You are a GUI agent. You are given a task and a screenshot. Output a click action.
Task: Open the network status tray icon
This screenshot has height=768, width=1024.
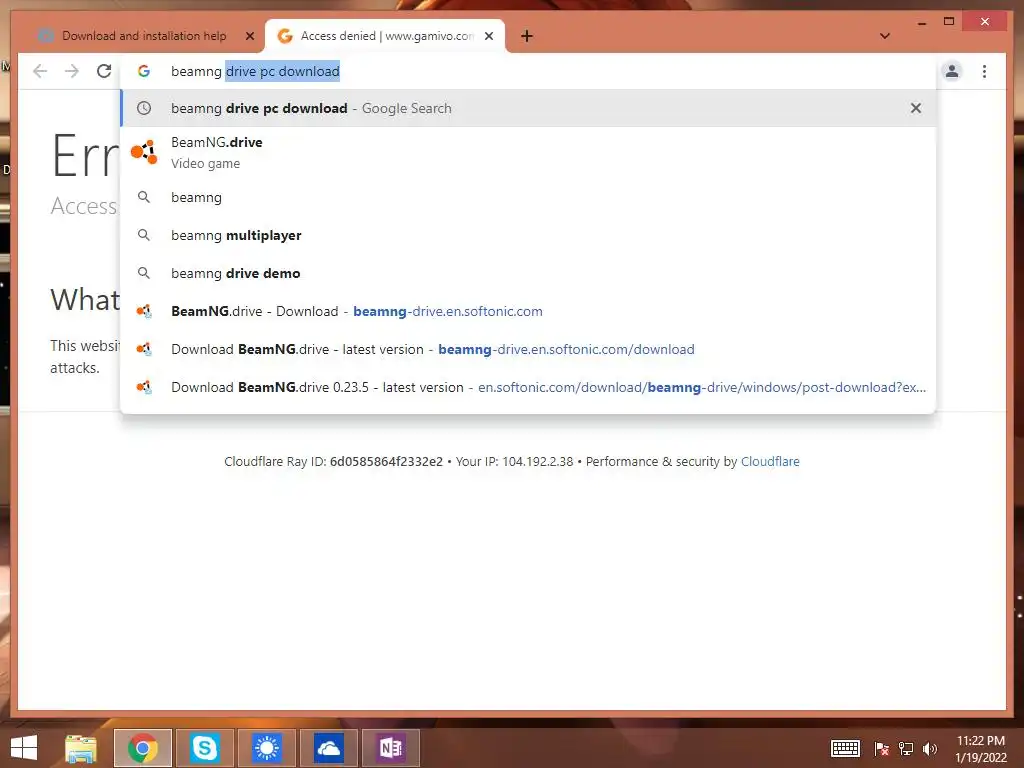906,749
